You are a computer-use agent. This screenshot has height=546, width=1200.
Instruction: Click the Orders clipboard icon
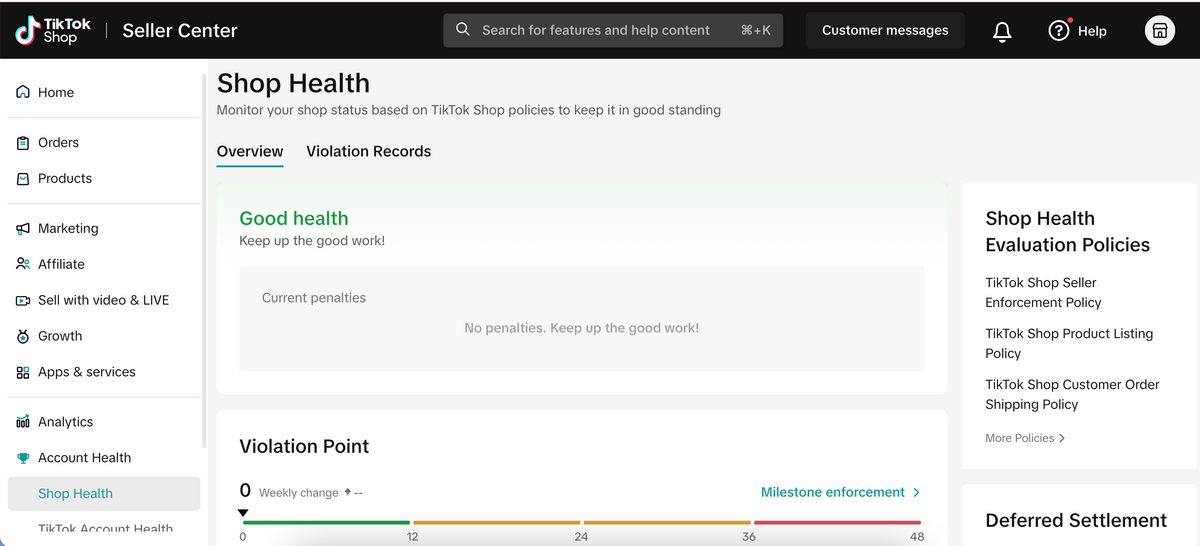23,143
